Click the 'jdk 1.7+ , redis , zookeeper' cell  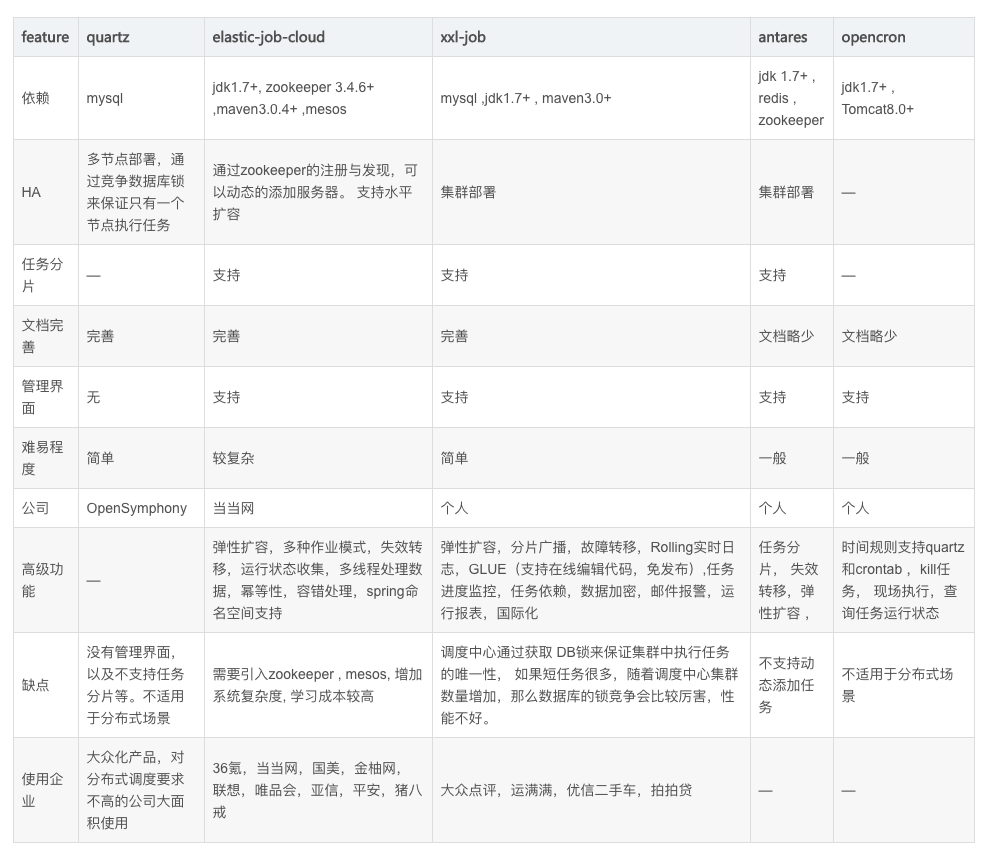[792, 98]
